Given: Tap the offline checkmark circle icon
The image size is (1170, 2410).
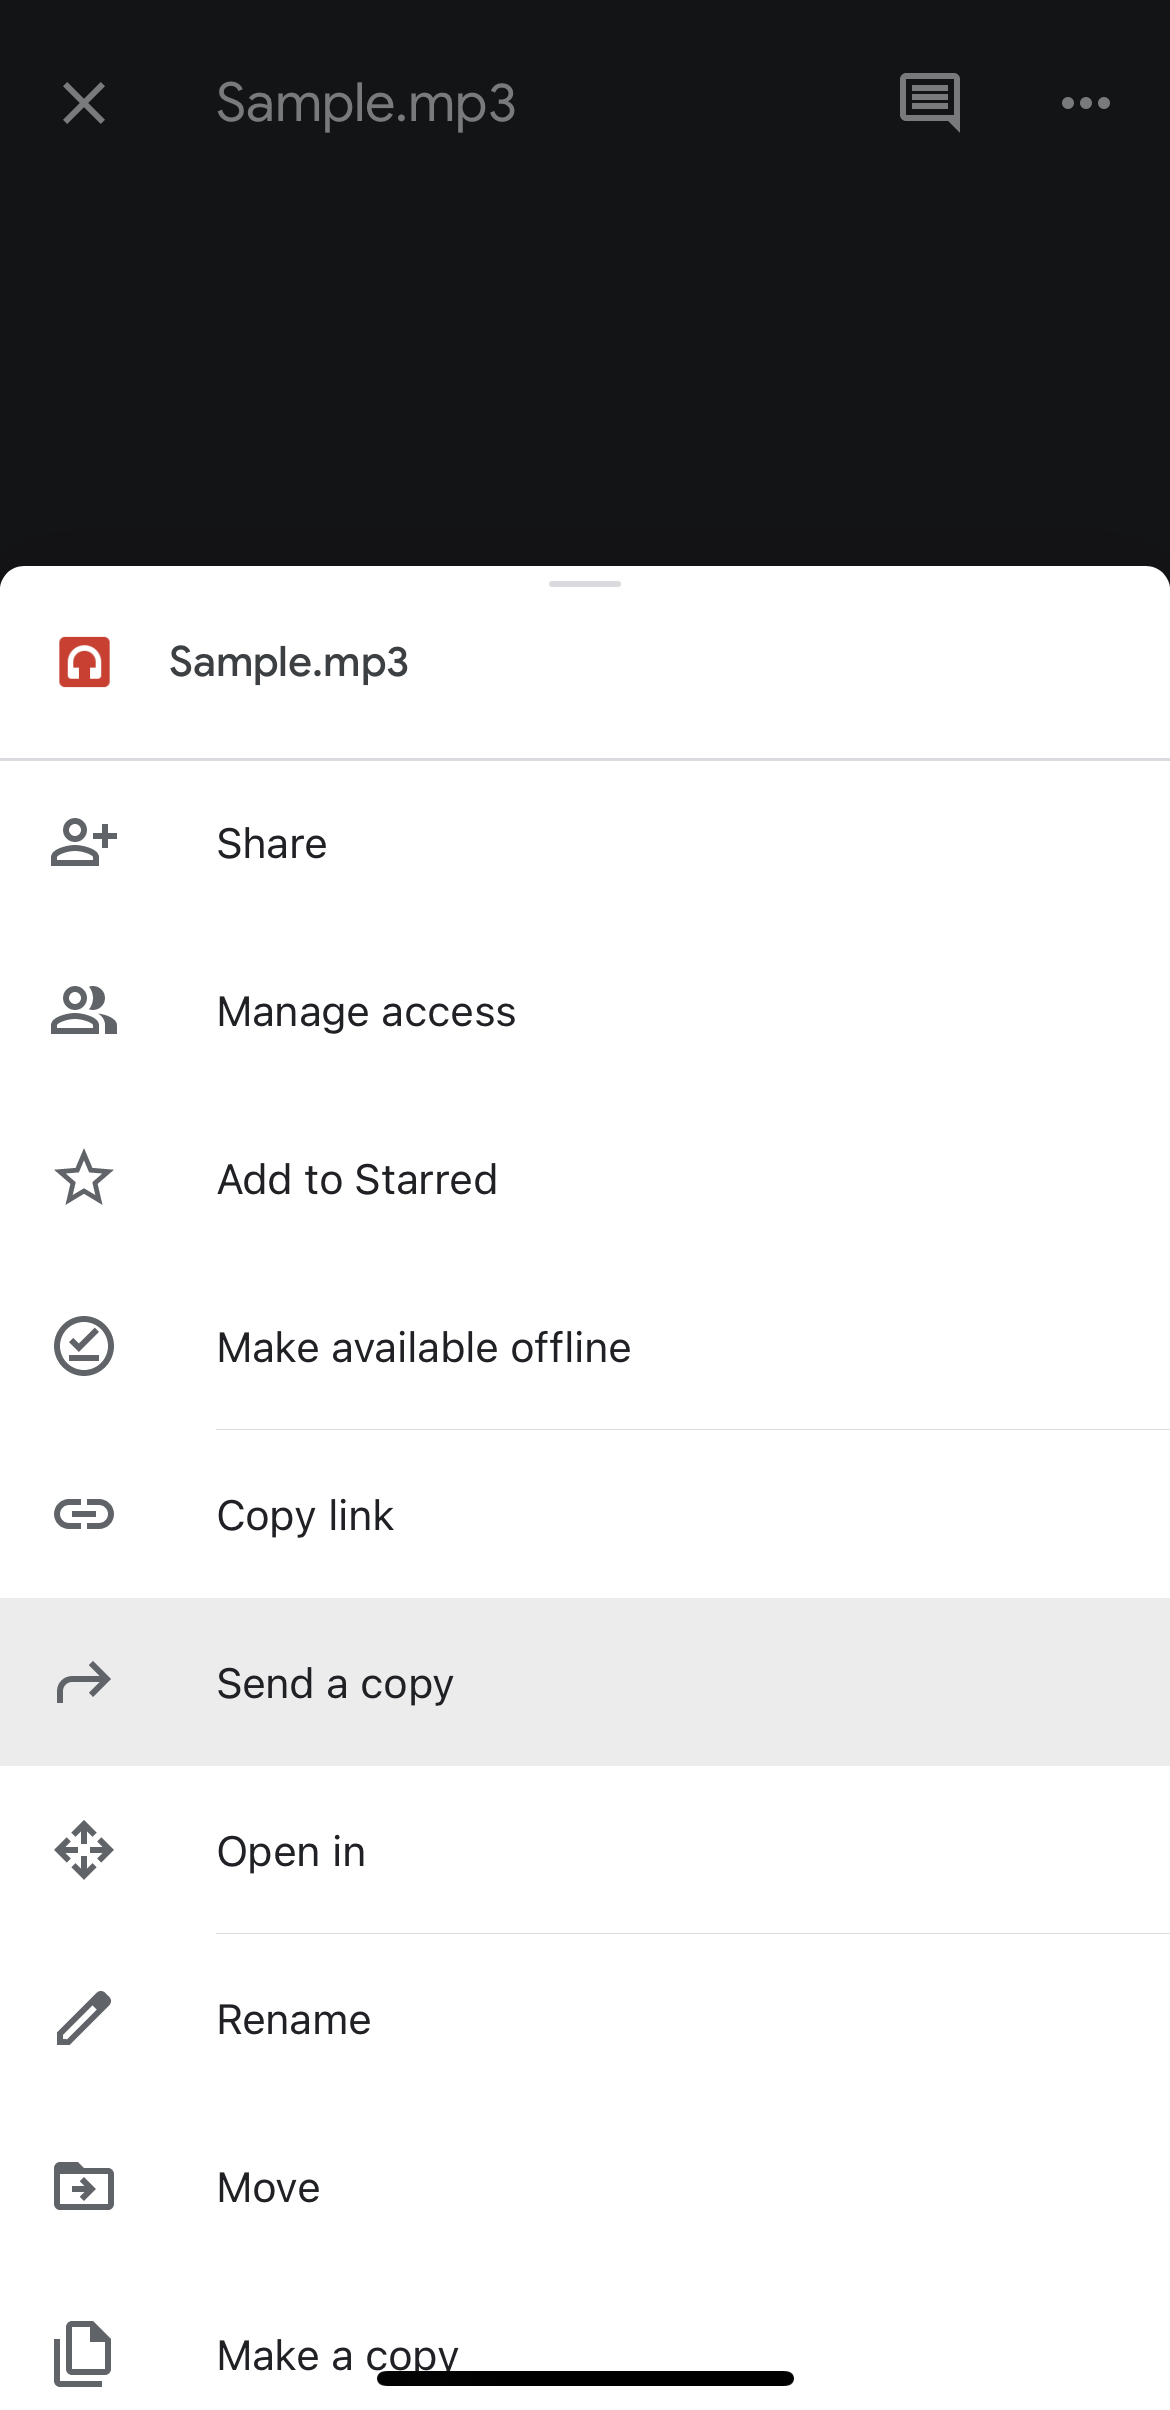Looking at the screenshot, I should (84, 1346).
